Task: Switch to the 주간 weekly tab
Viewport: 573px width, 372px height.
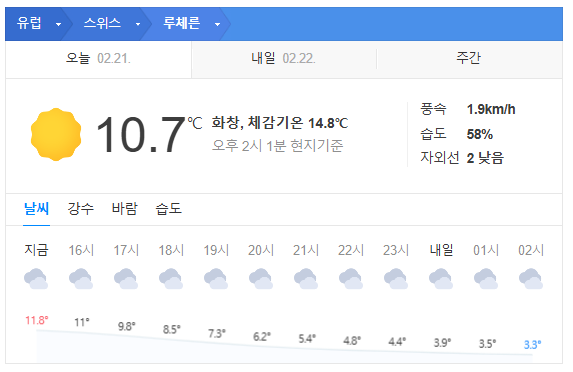Action: click(x=469, y=58)
